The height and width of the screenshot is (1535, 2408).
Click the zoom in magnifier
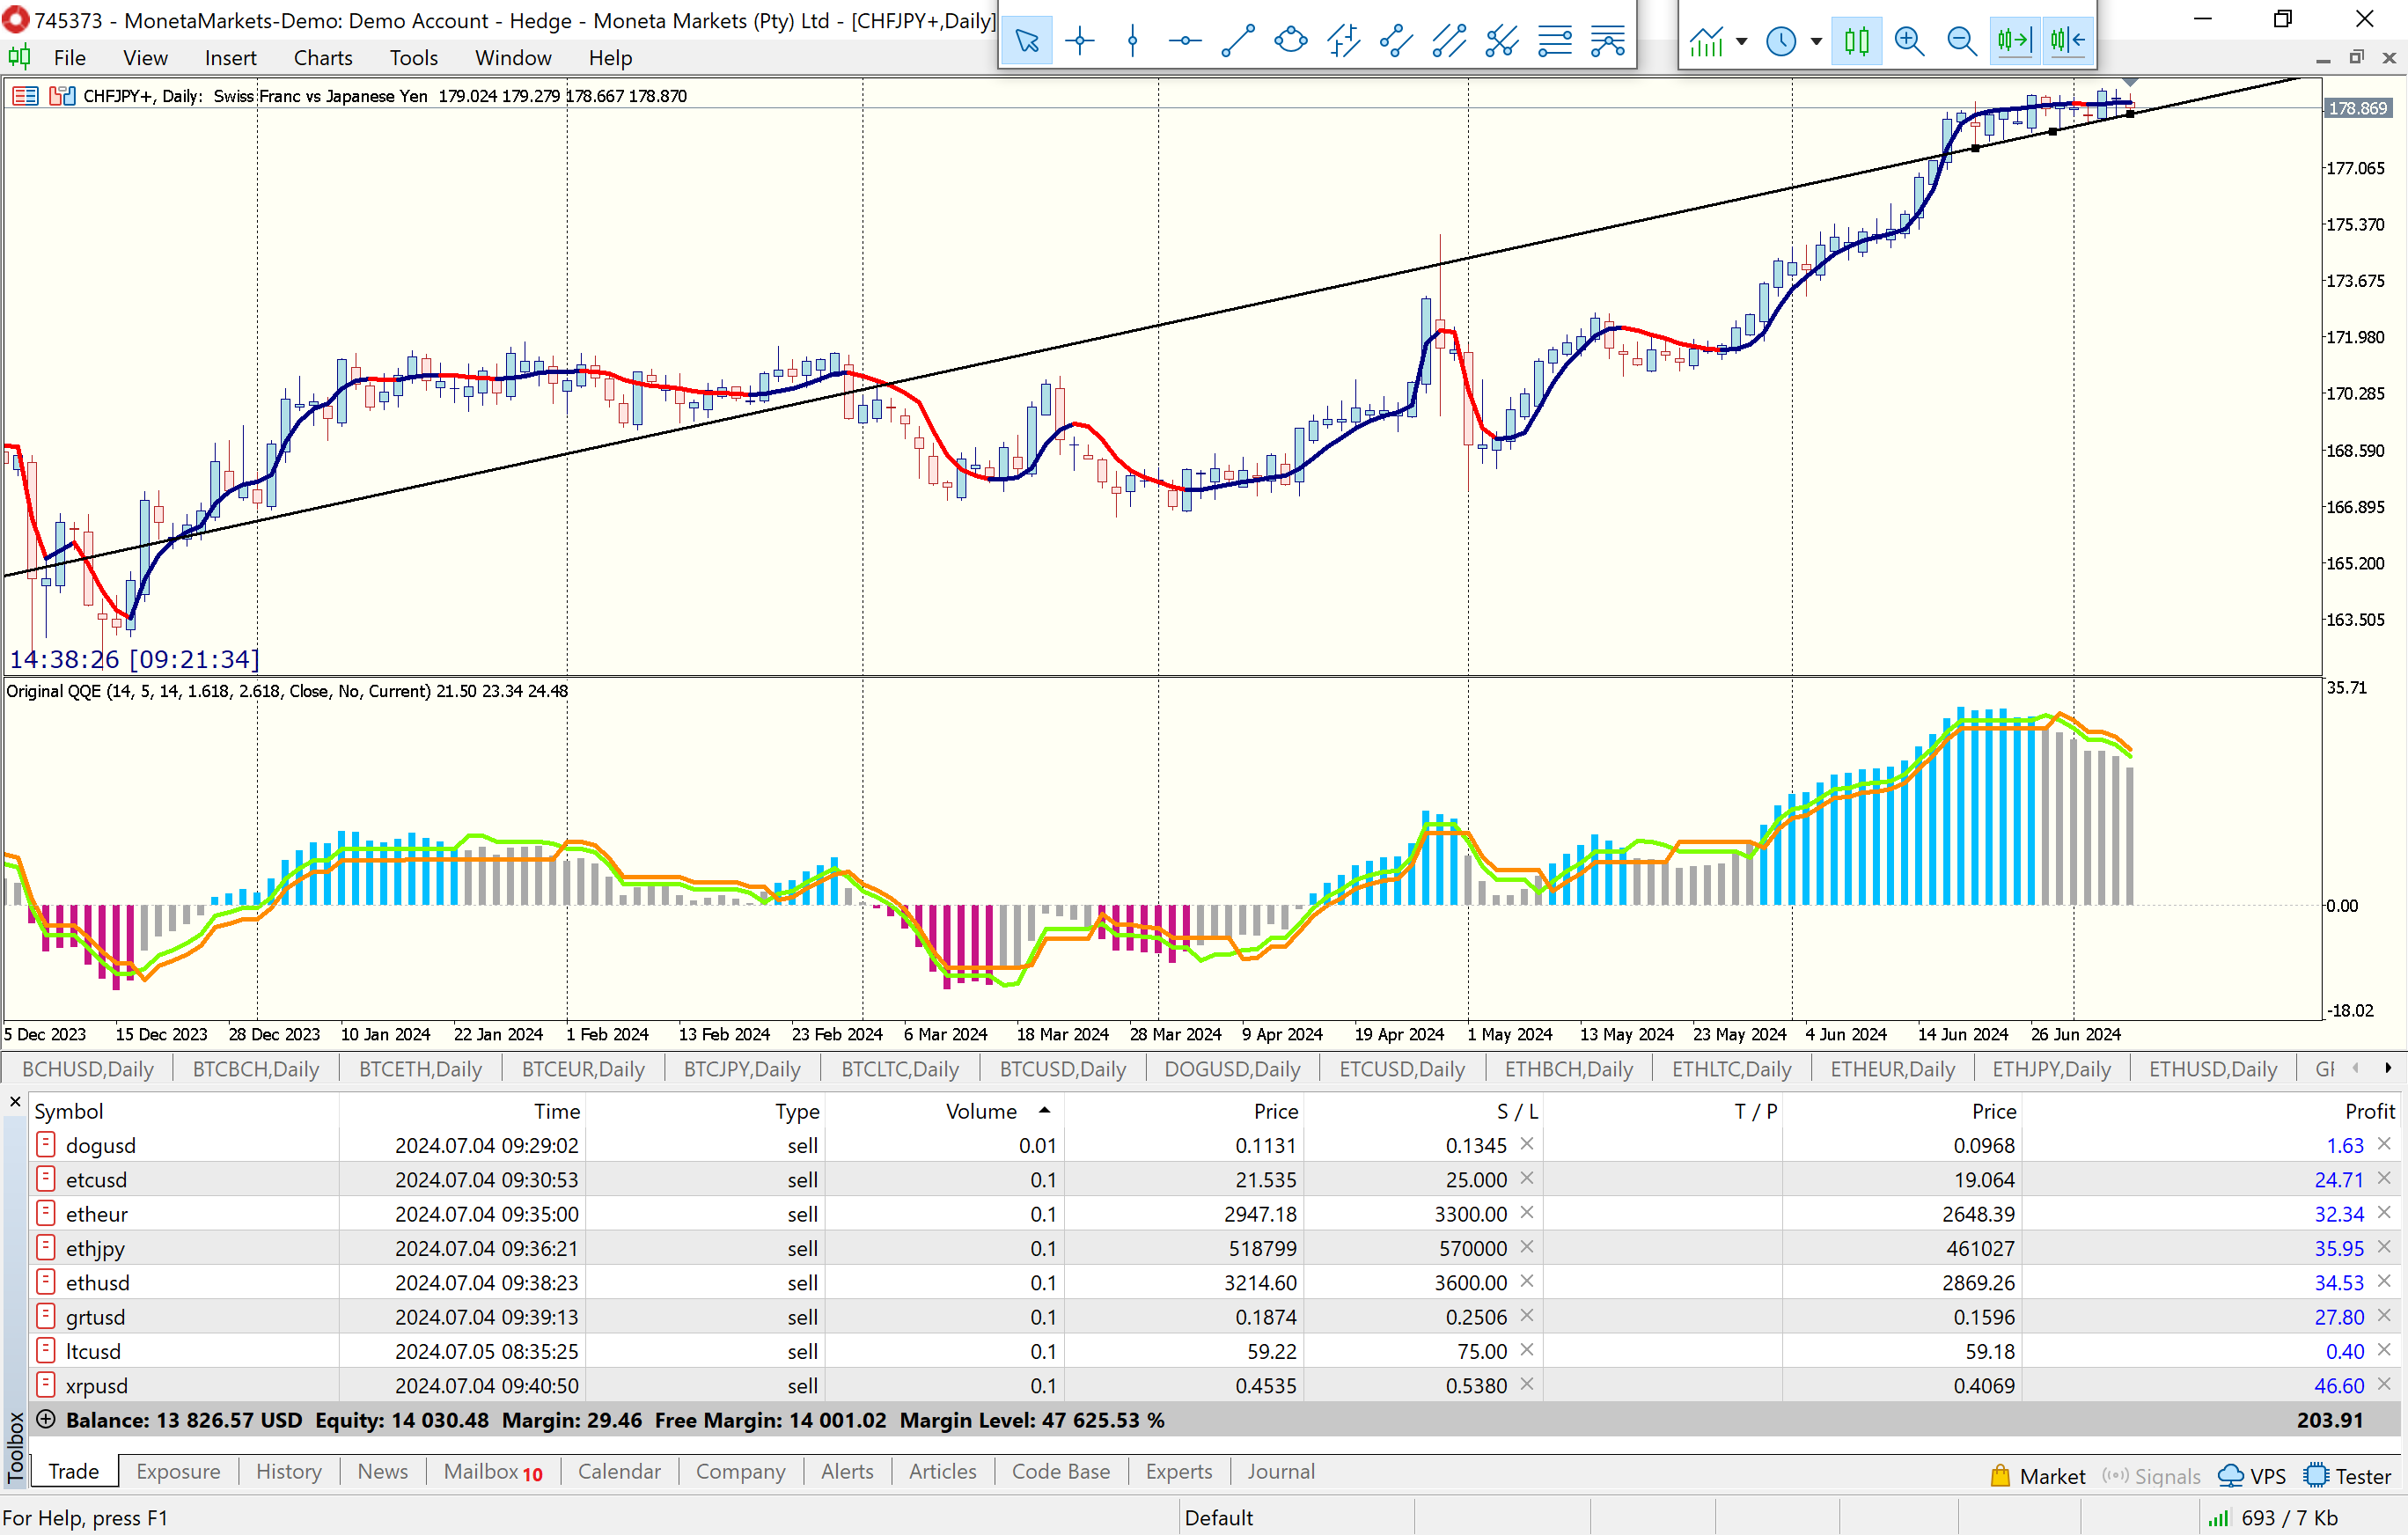point(1909,41)
